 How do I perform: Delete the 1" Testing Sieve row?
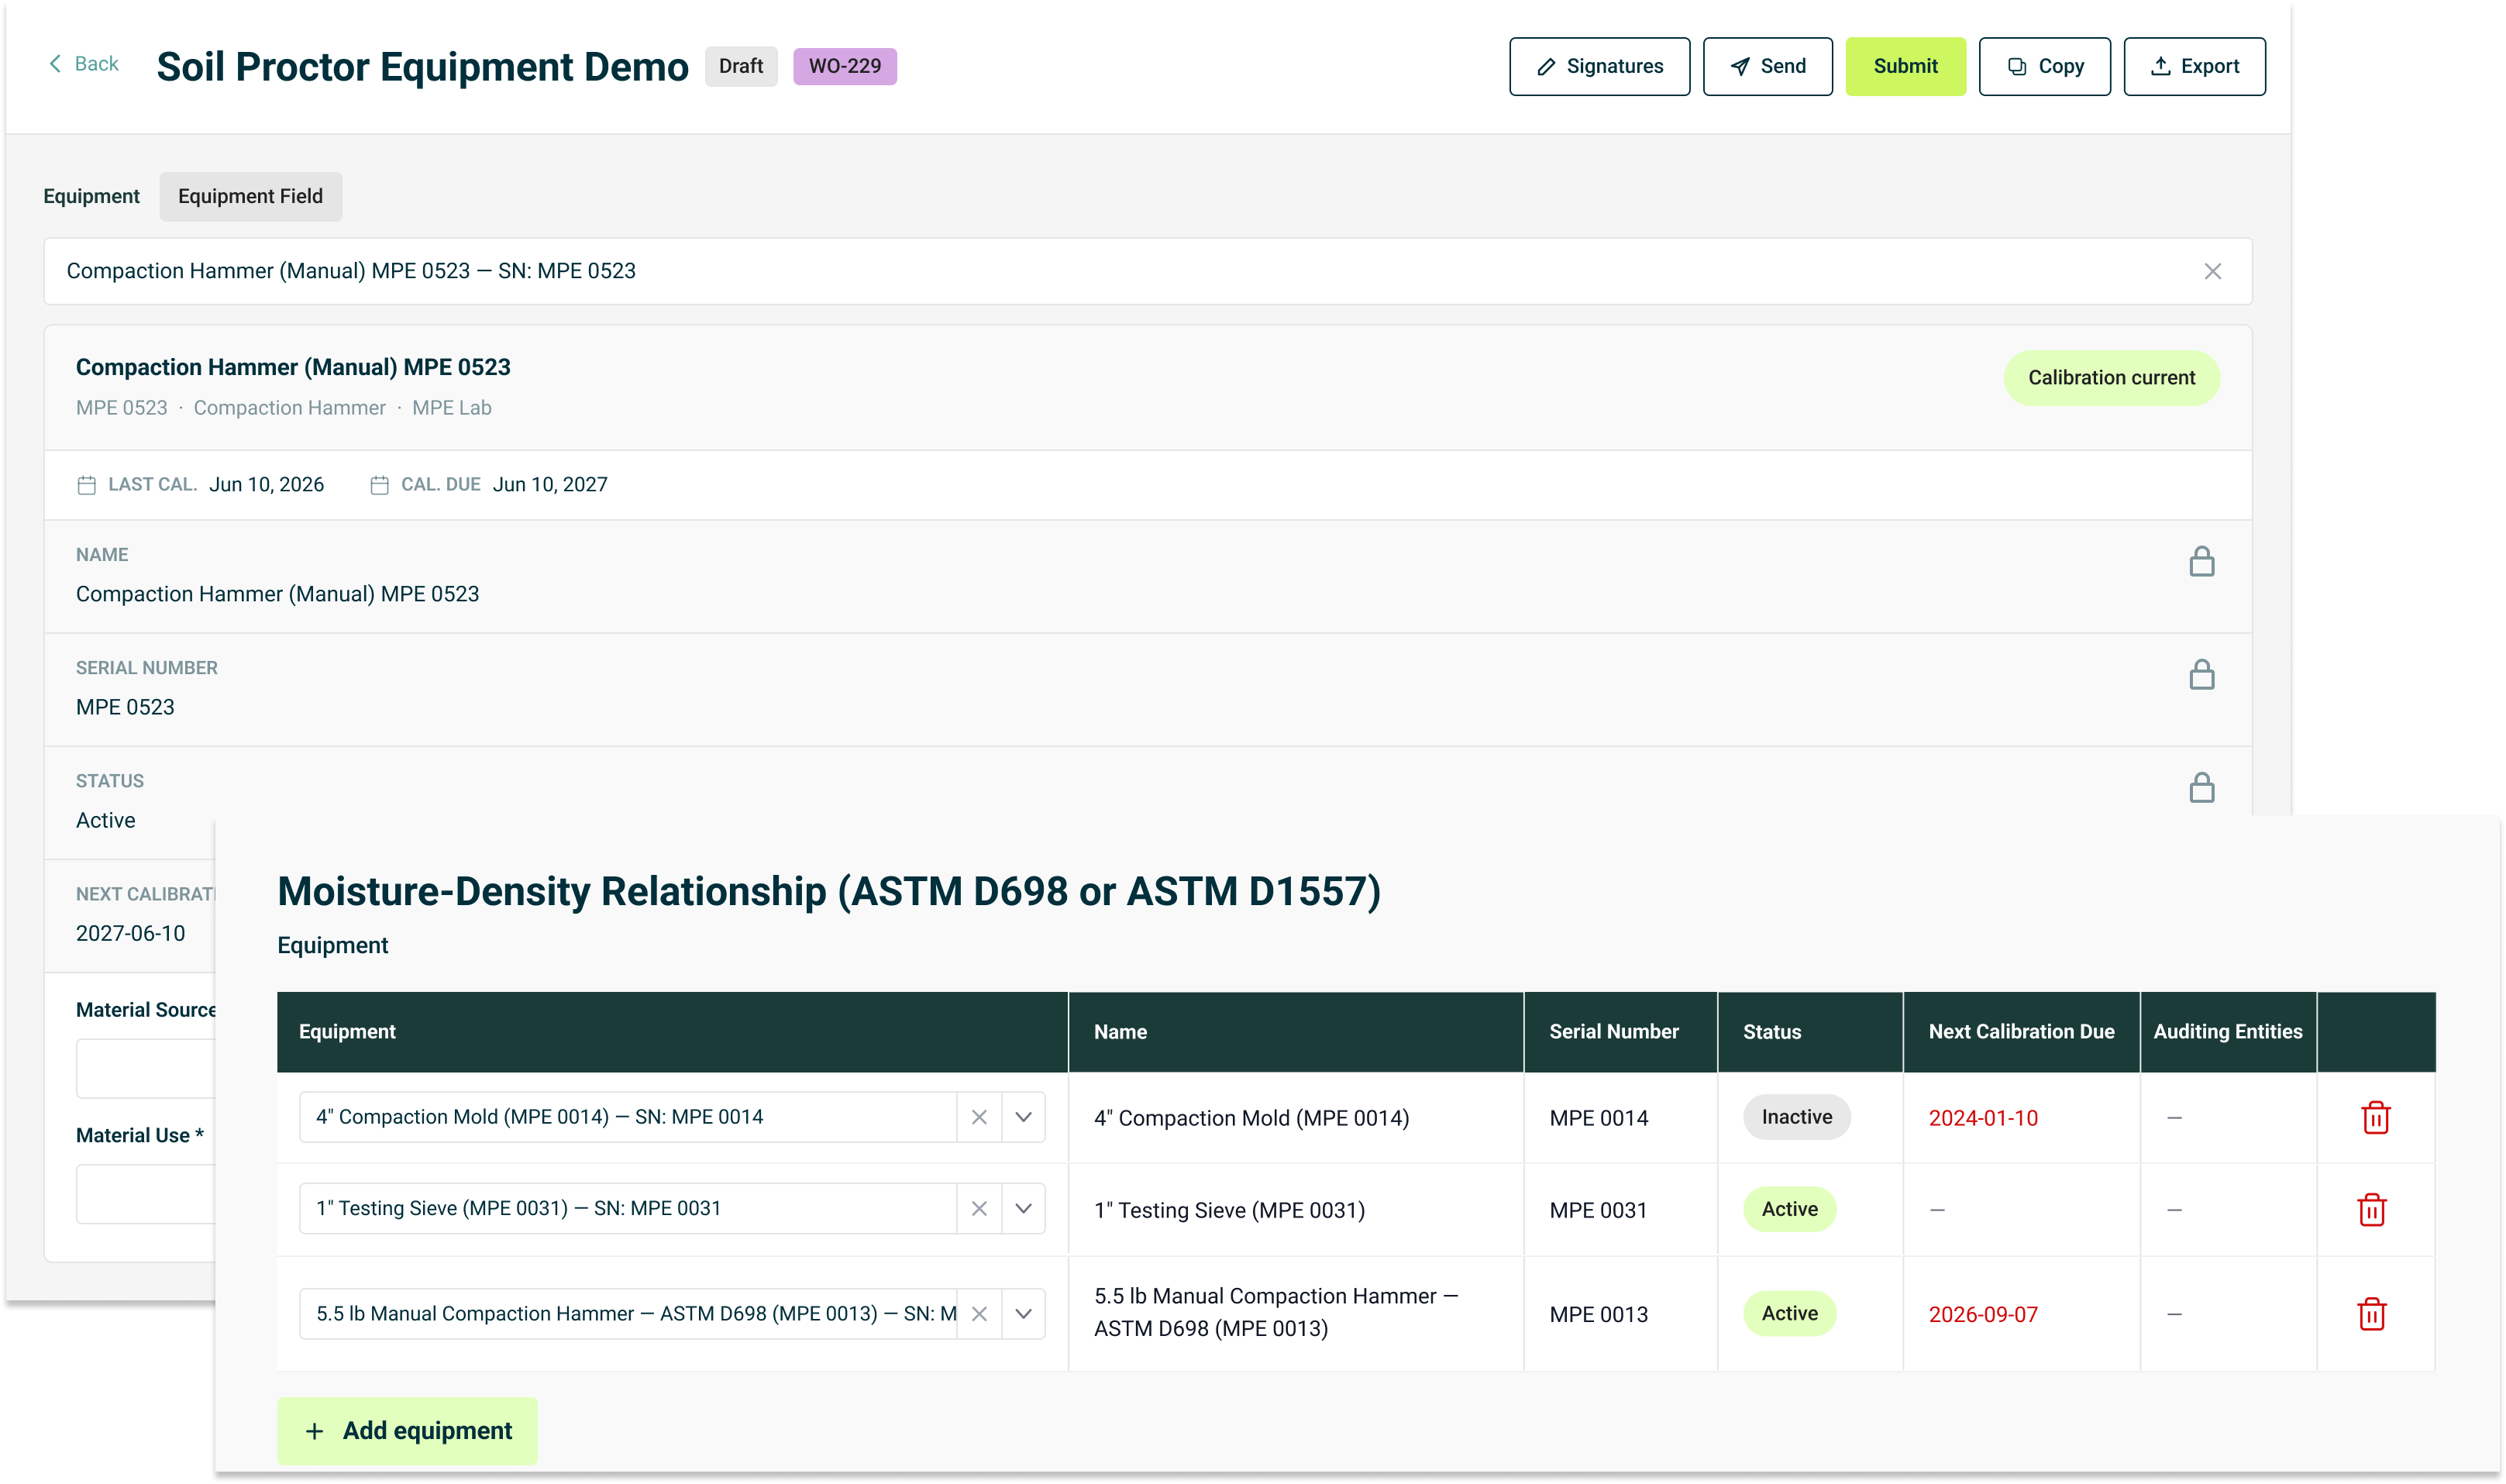[2371, 1210]
